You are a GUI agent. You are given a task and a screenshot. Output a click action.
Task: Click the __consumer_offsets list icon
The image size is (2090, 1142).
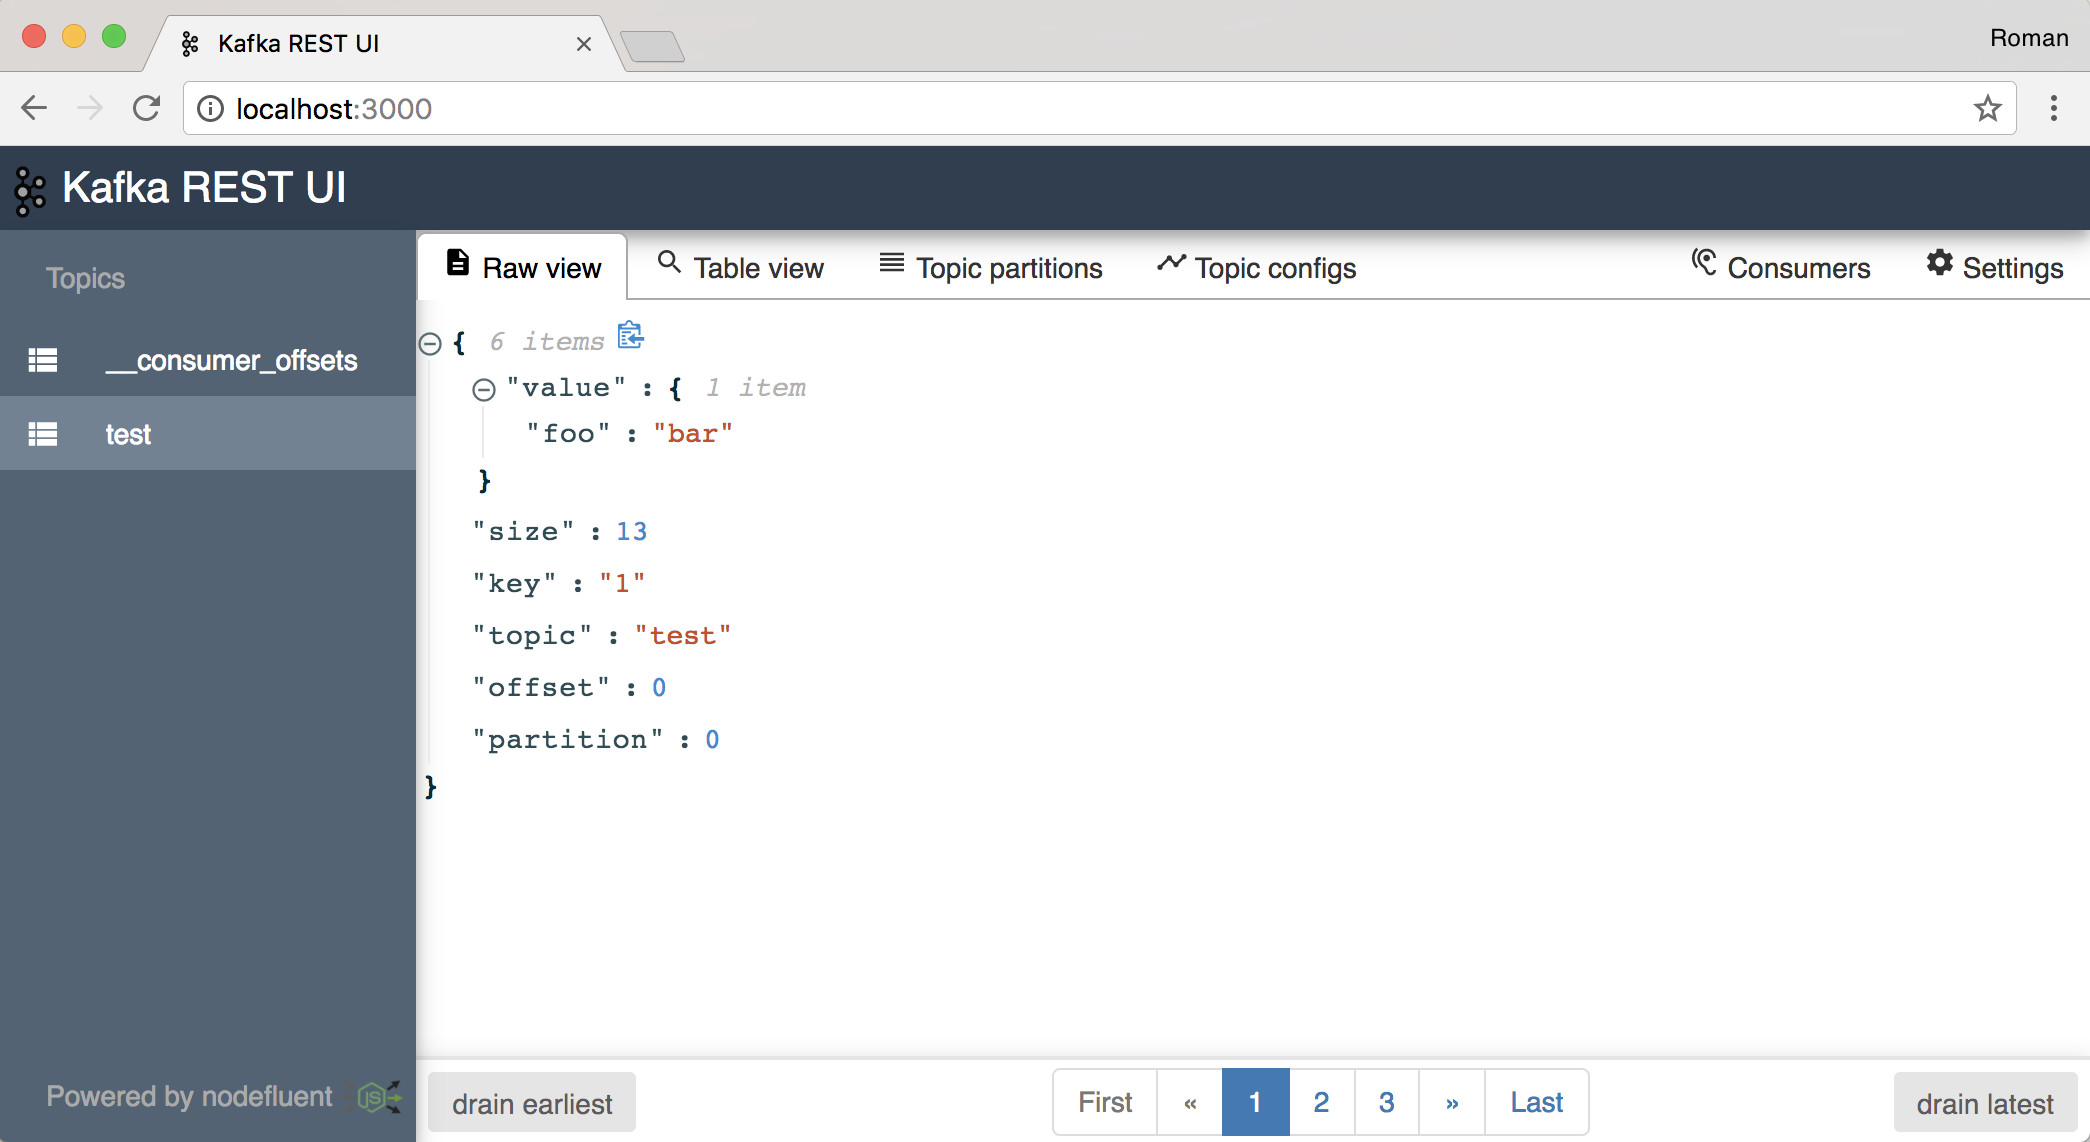[43, 360]
